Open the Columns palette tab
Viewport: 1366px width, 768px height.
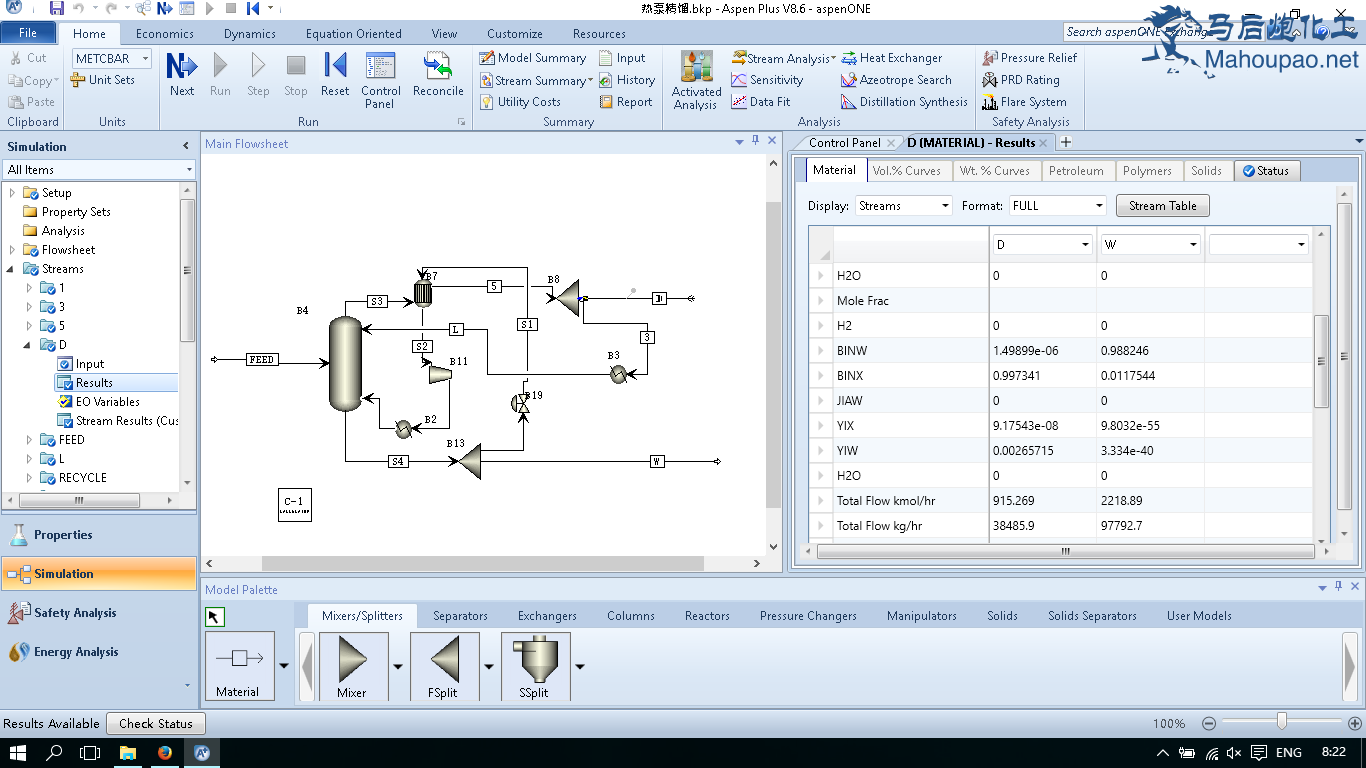pos(630,616)
